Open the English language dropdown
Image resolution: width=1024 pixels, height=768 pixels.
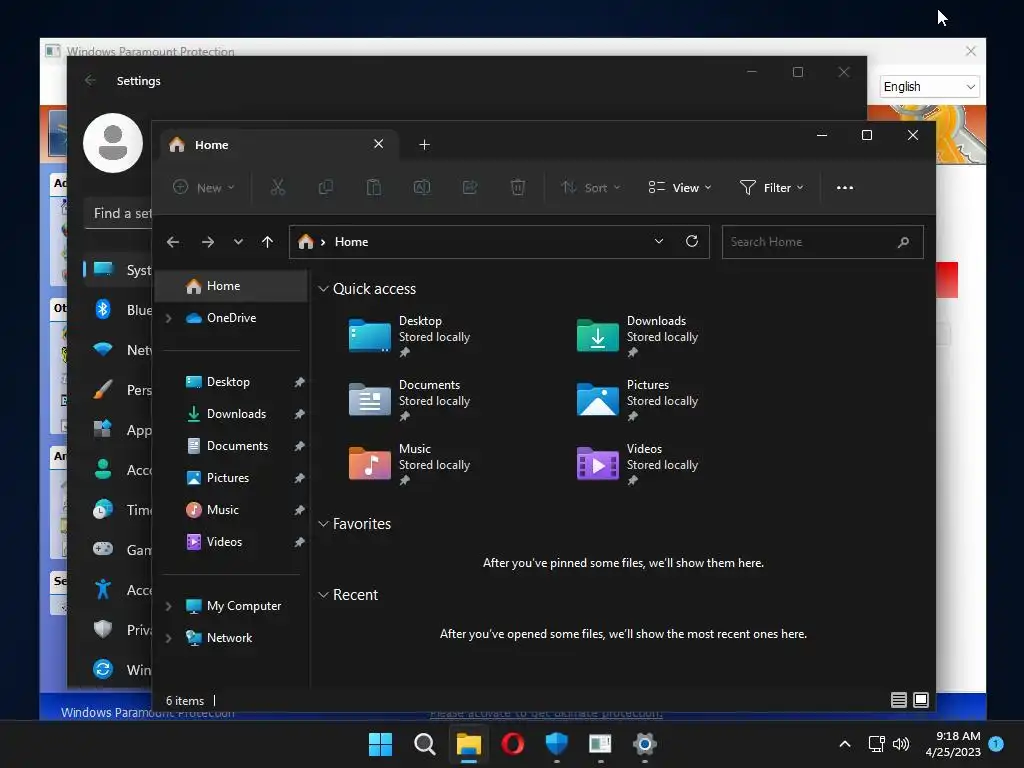(x=929, y=87)
